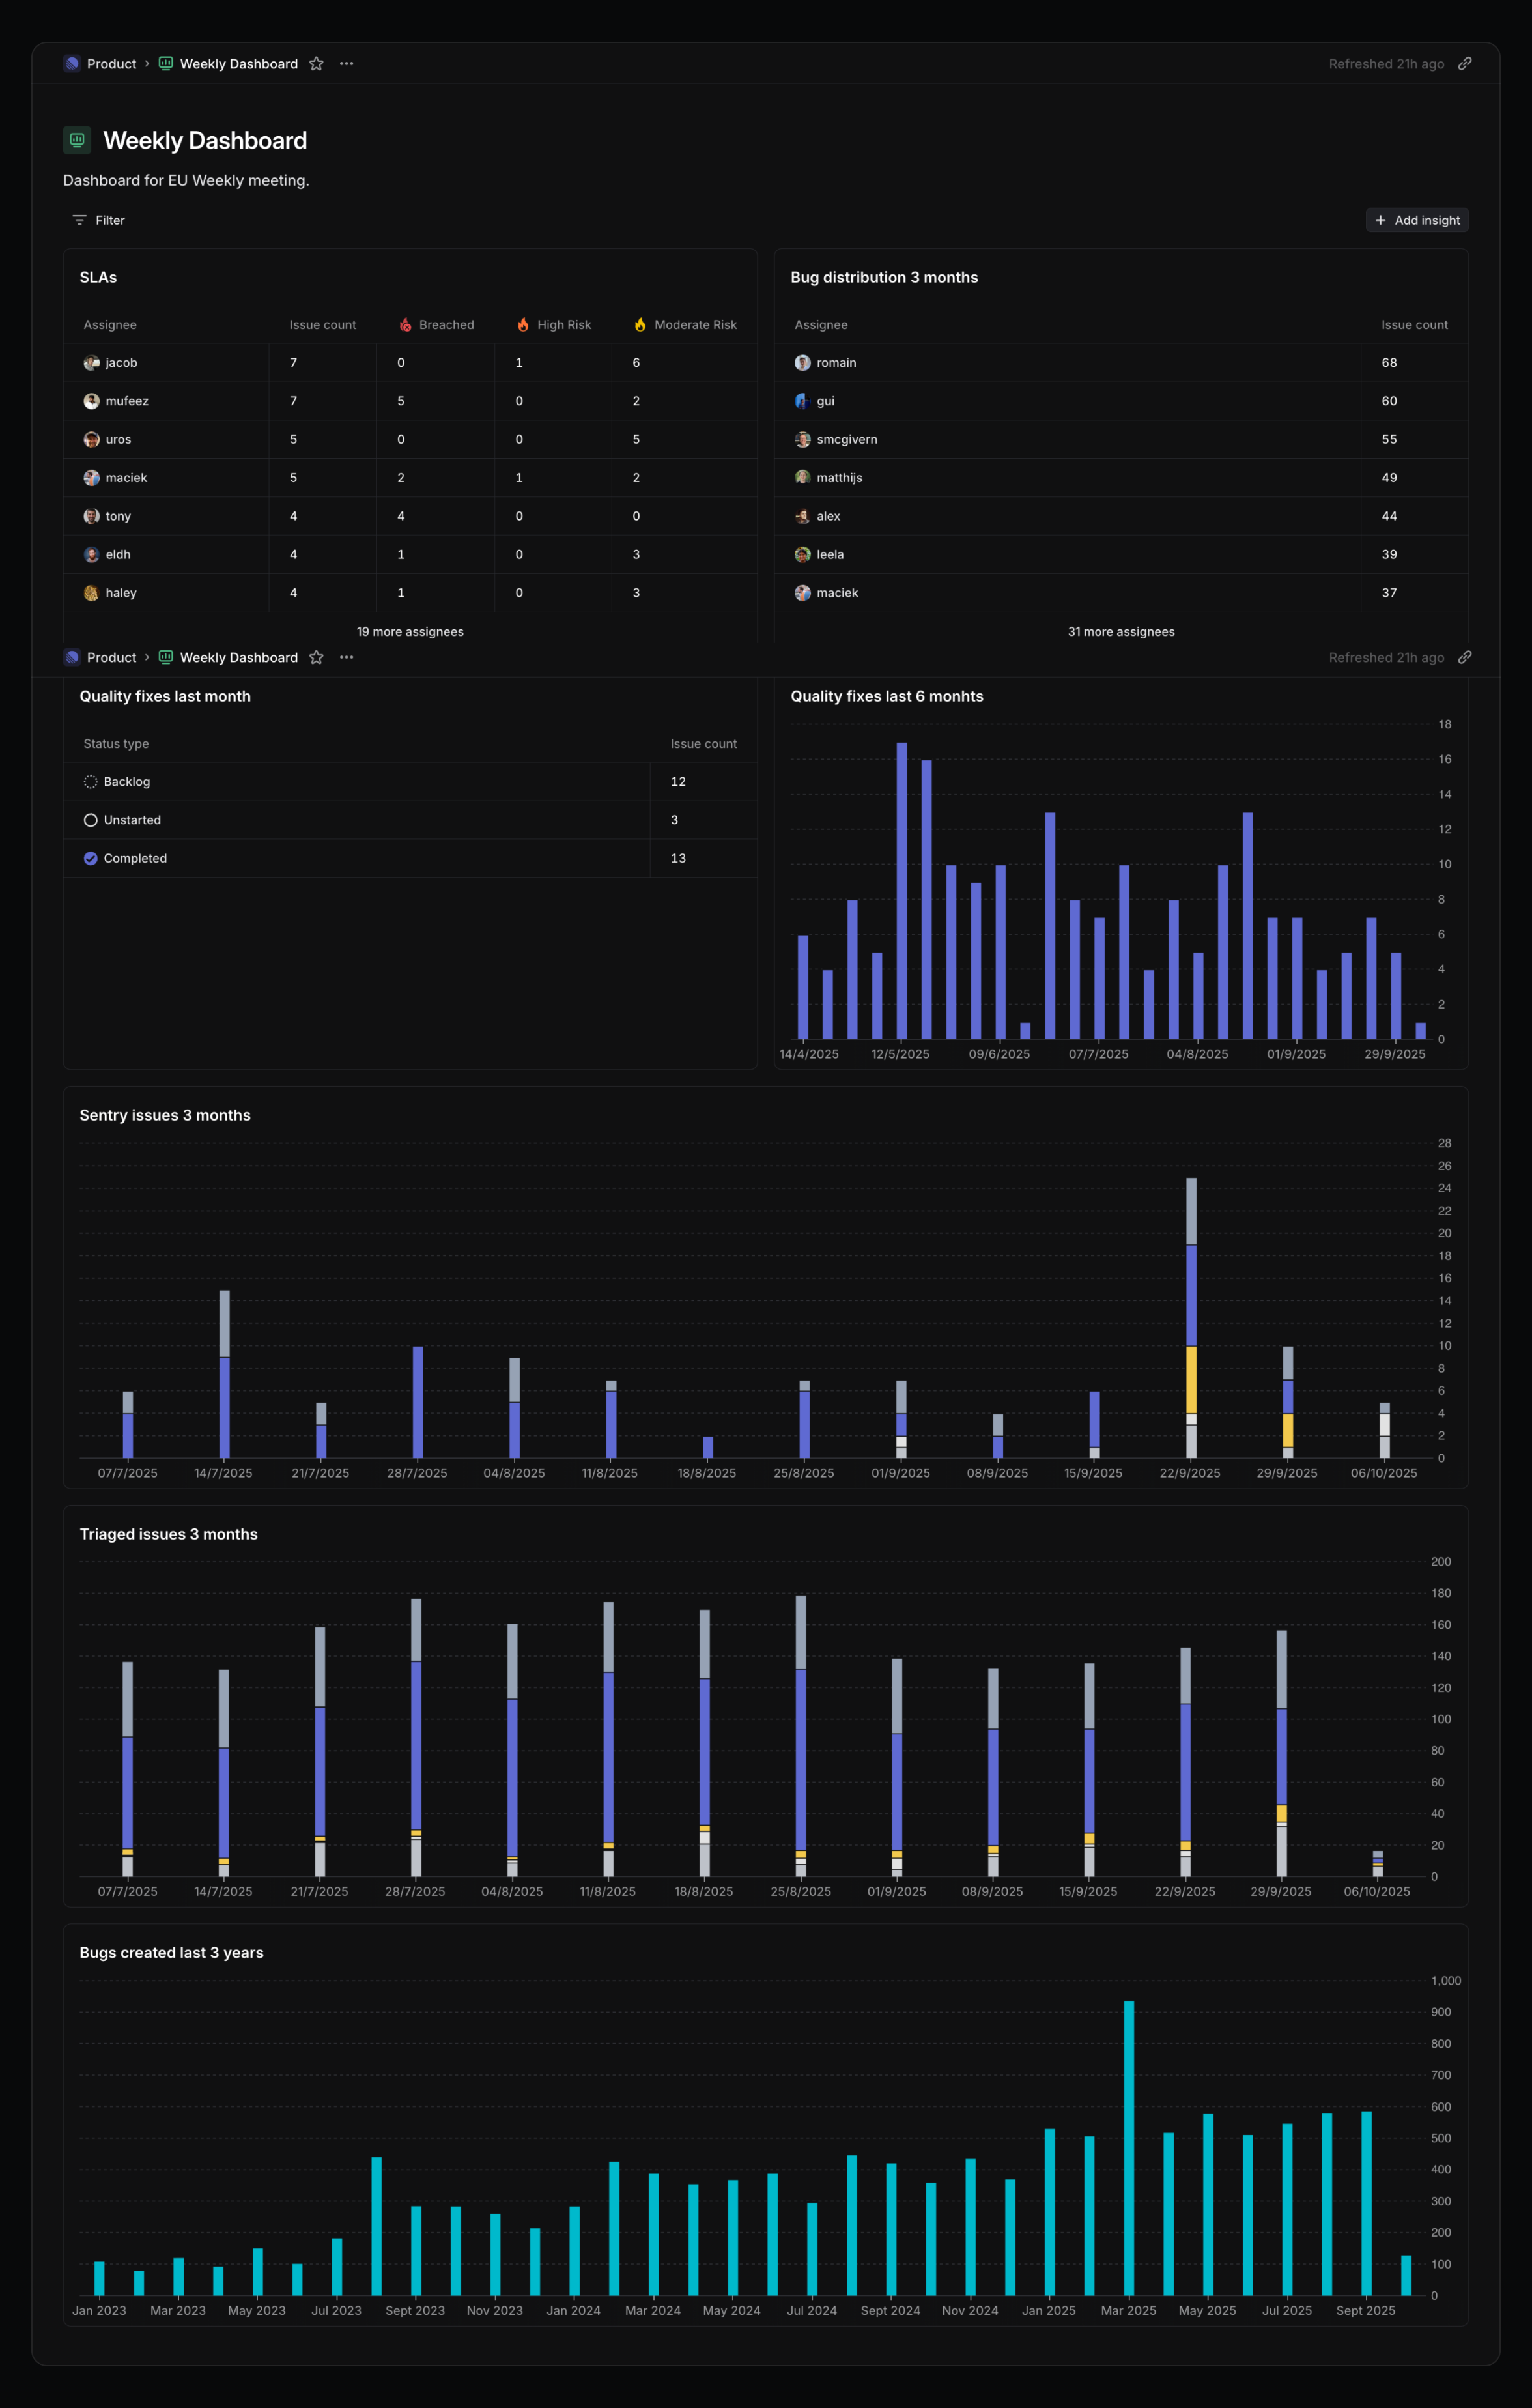
Task: Click the Backlog dashed-circle status icon
Action: point(90,782)
